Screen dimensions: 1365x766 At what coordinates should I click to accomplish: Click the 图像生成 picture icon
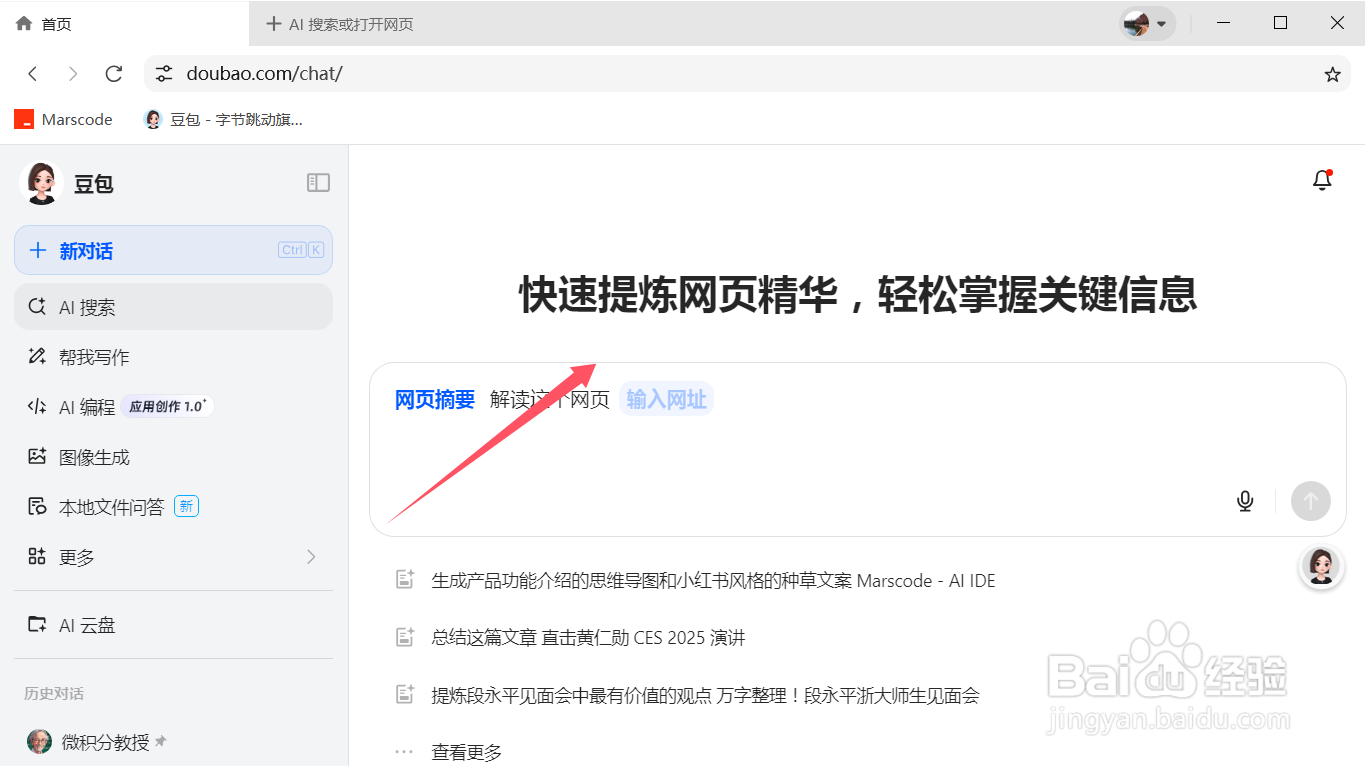[37, 457]
